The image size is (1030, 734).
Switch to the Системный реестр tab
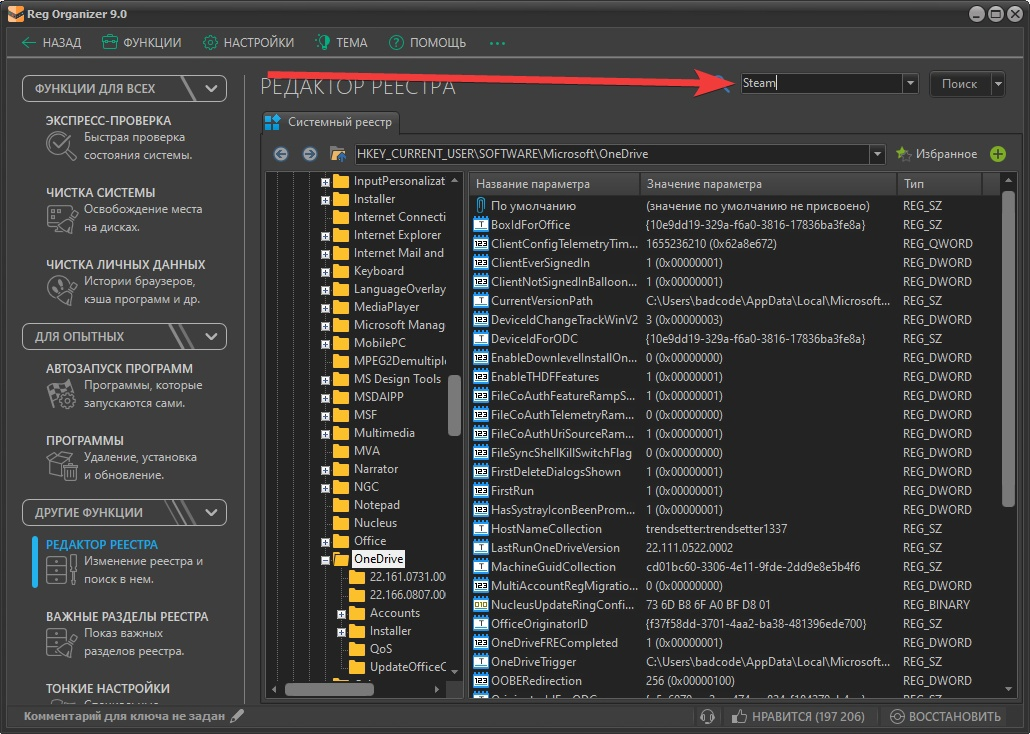tap(329, 122)
